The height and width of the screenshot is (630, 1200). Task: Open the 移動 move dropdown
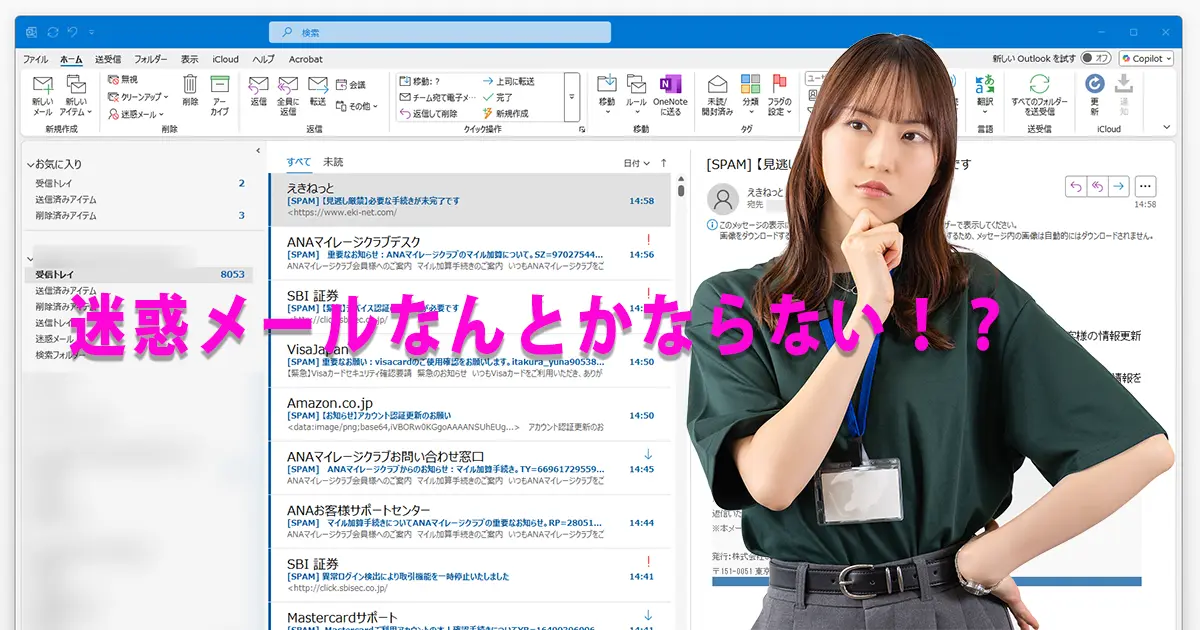pos(607,95)
